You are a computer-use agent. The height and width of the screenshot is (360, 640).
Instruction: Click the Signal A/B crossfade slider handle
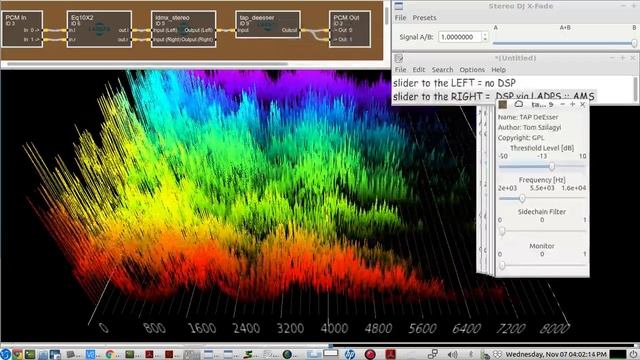(634, 43)
